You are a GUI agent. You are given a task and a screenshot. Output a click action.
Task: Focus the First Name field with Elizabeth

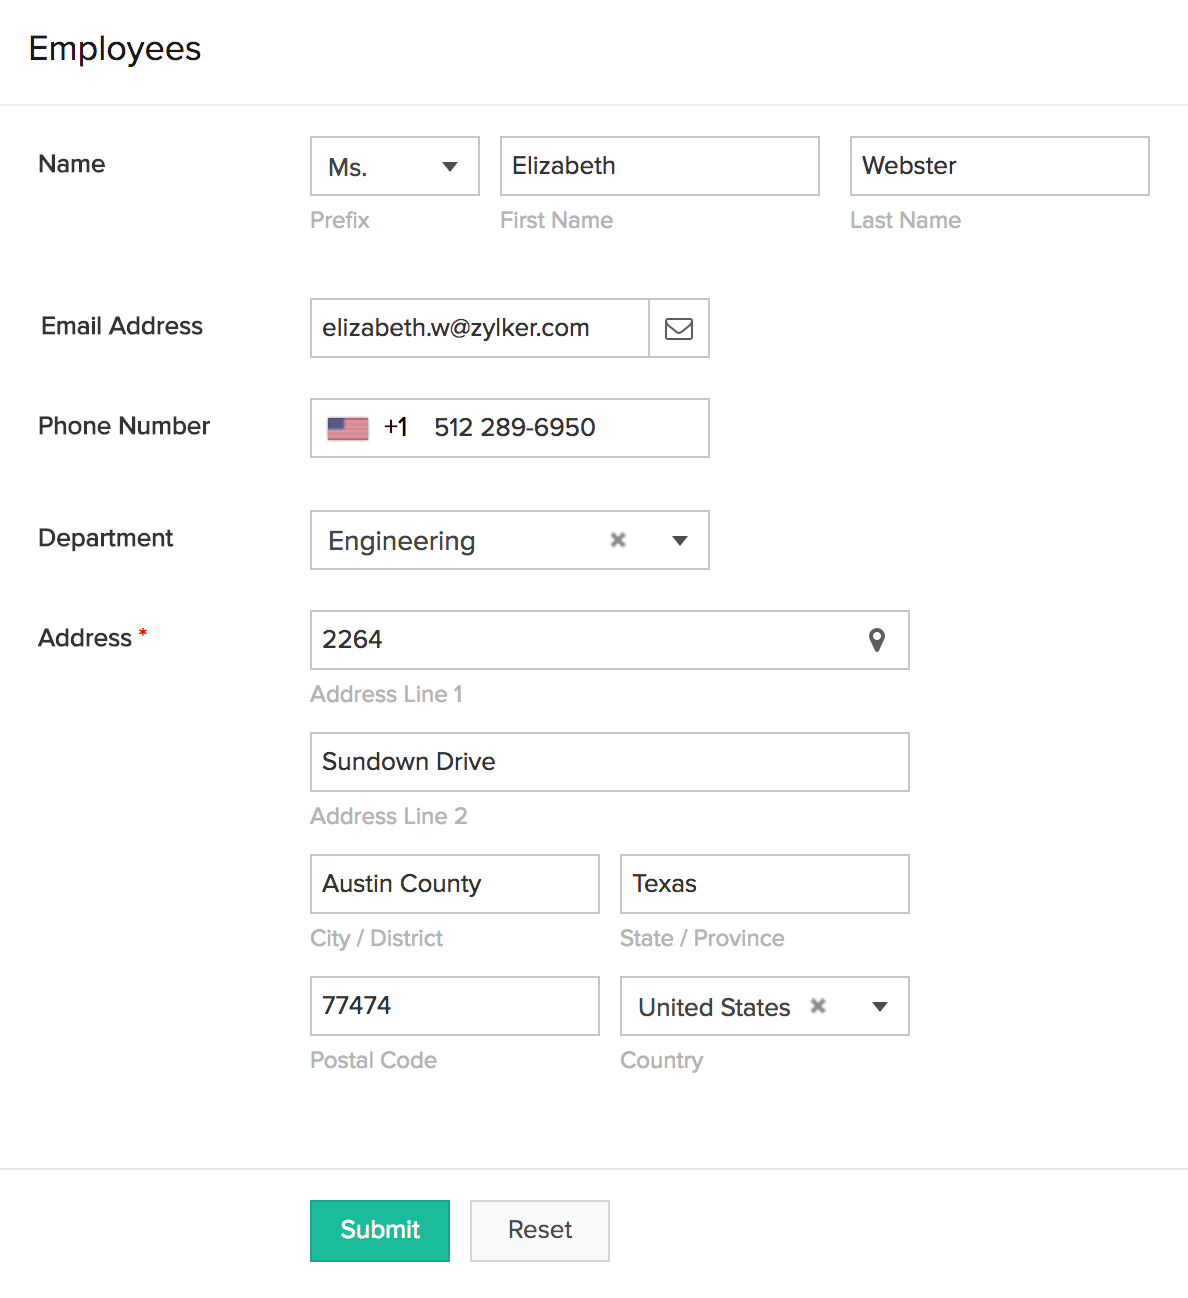click(x=660, y=166)
